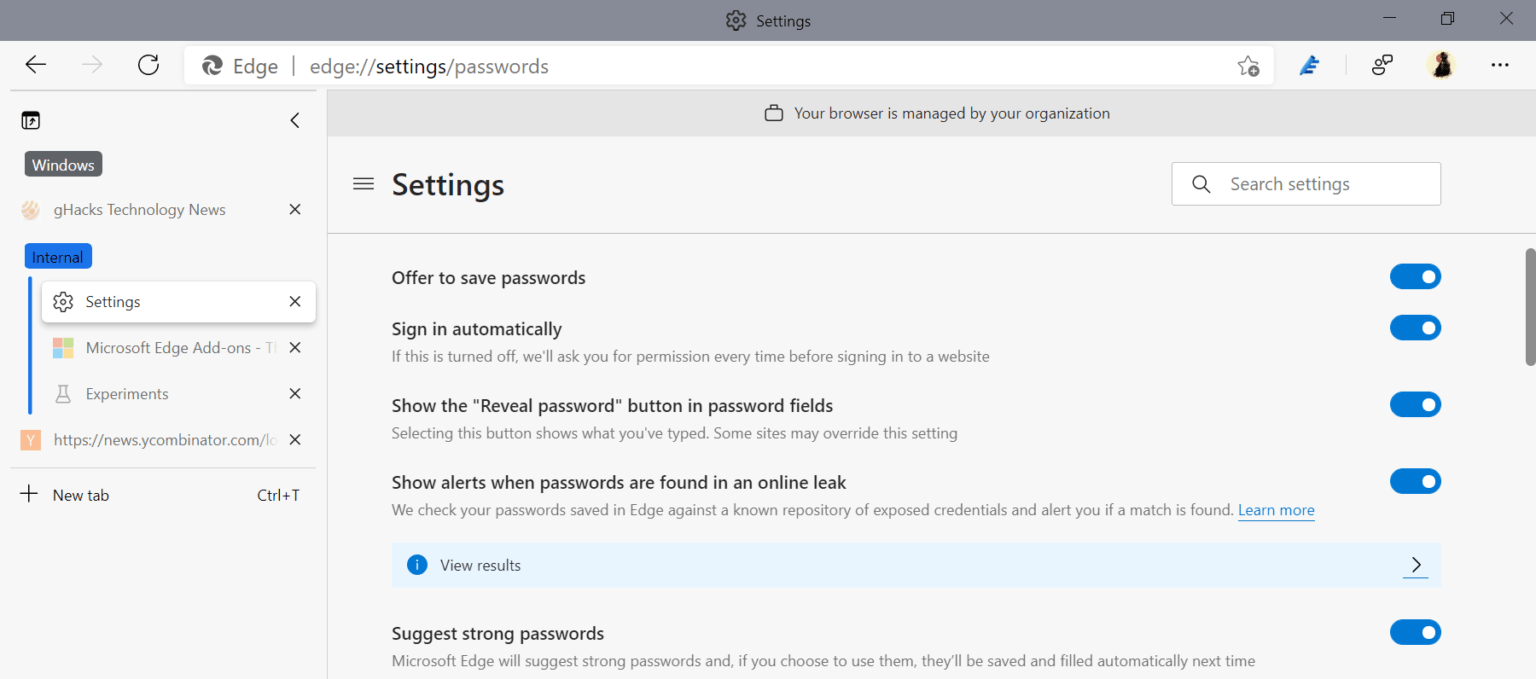
Task: Turn off Sign in automatically
Action: tap(1415, 327)
